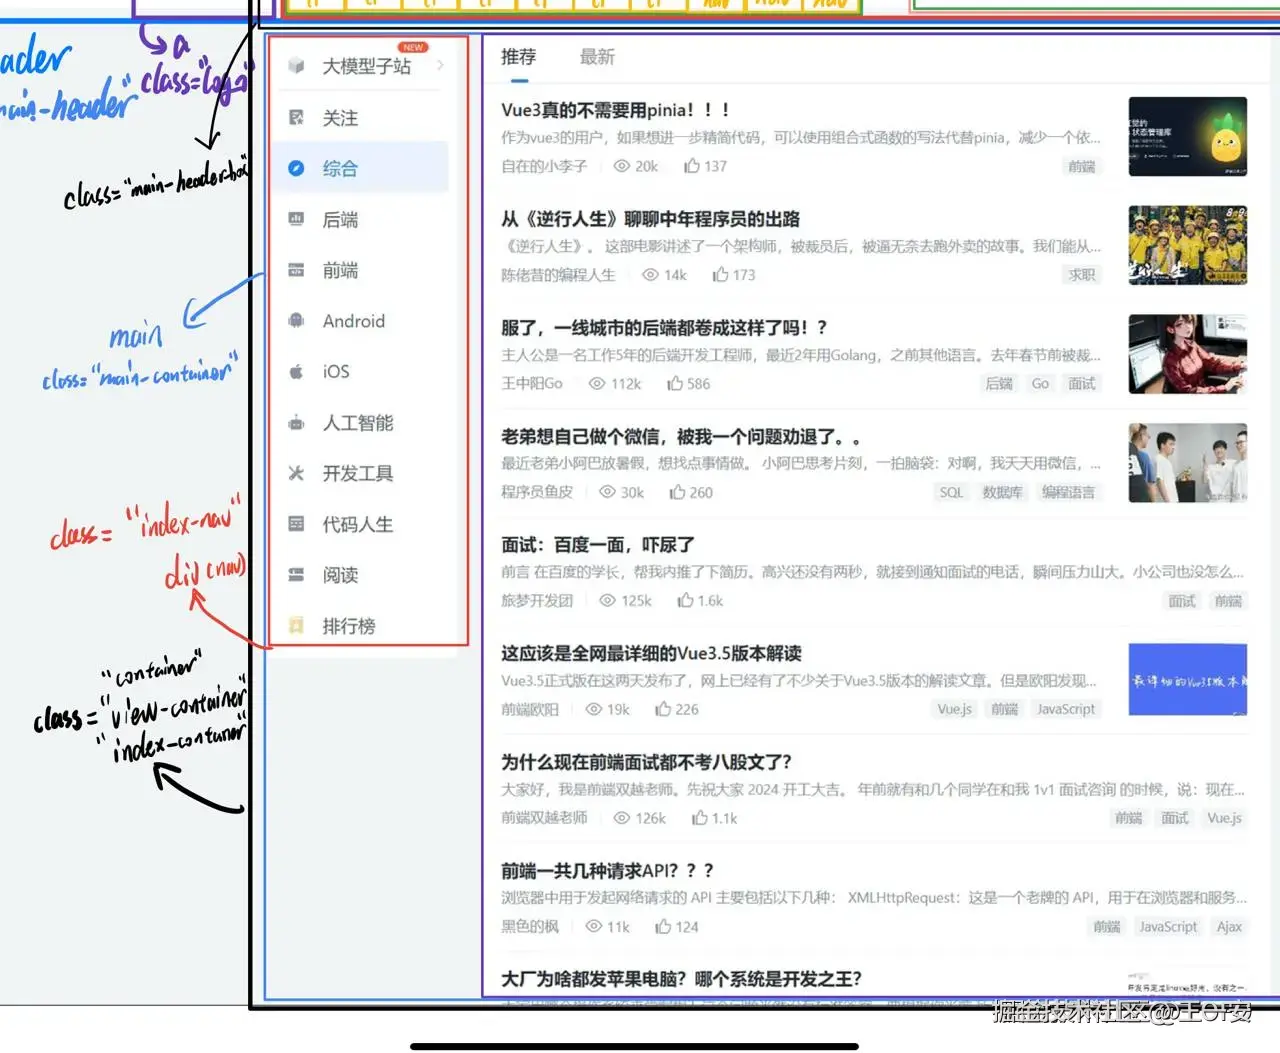Click the view eye icon showing 125k
This screenshot has height=1053, width=1280.
tap(607, 600)
